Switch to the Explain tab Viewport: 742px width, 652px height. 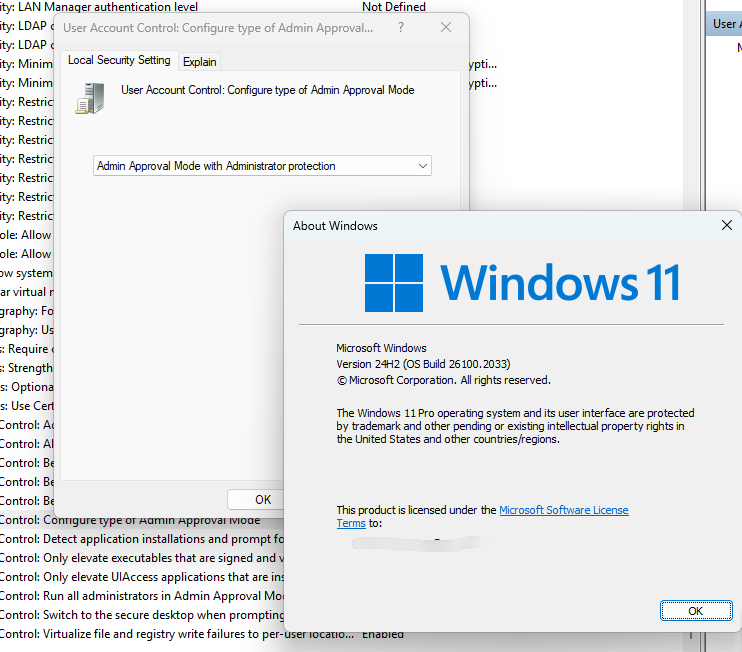pyautogui.click(x=199, y=62)
